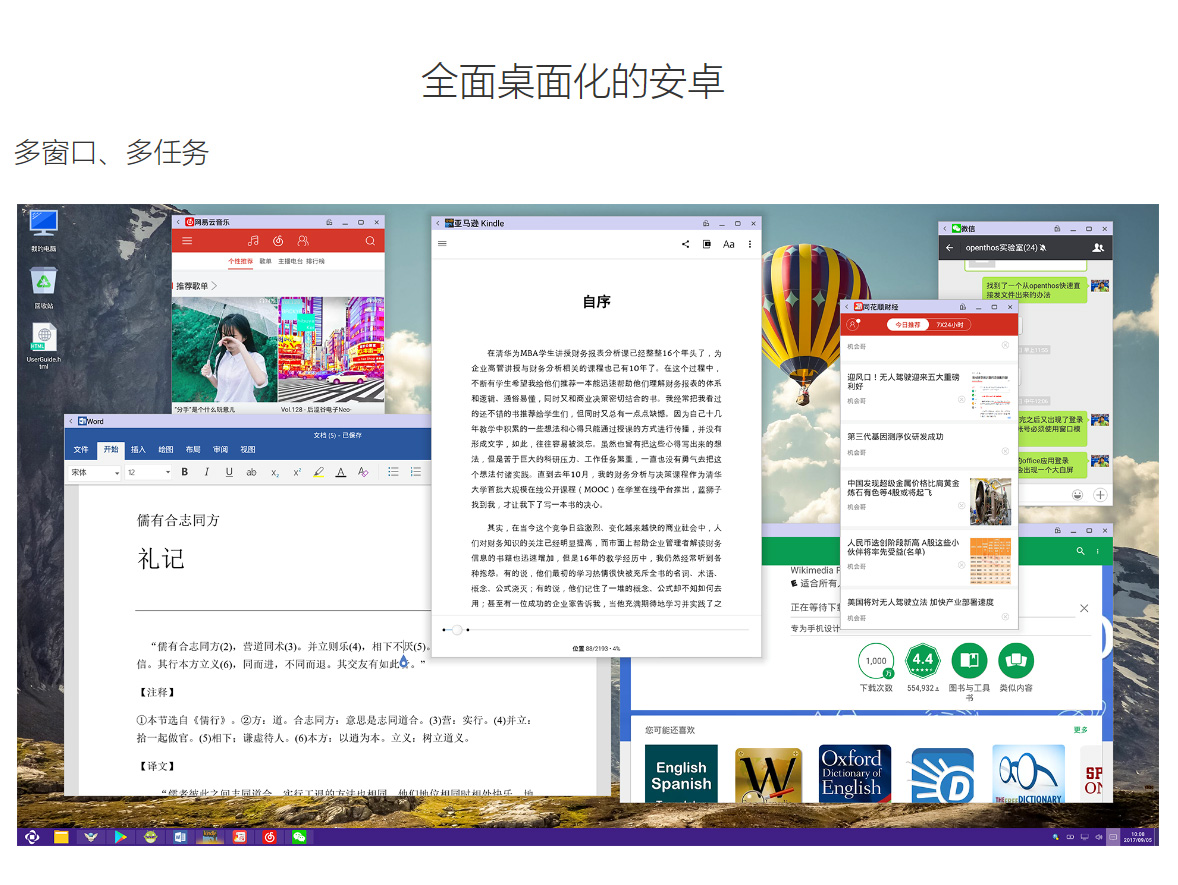Go back with arrow in WeChat chat
Image resolution: width=1178 pixels, height=885 pixels.
pos(950,247)
